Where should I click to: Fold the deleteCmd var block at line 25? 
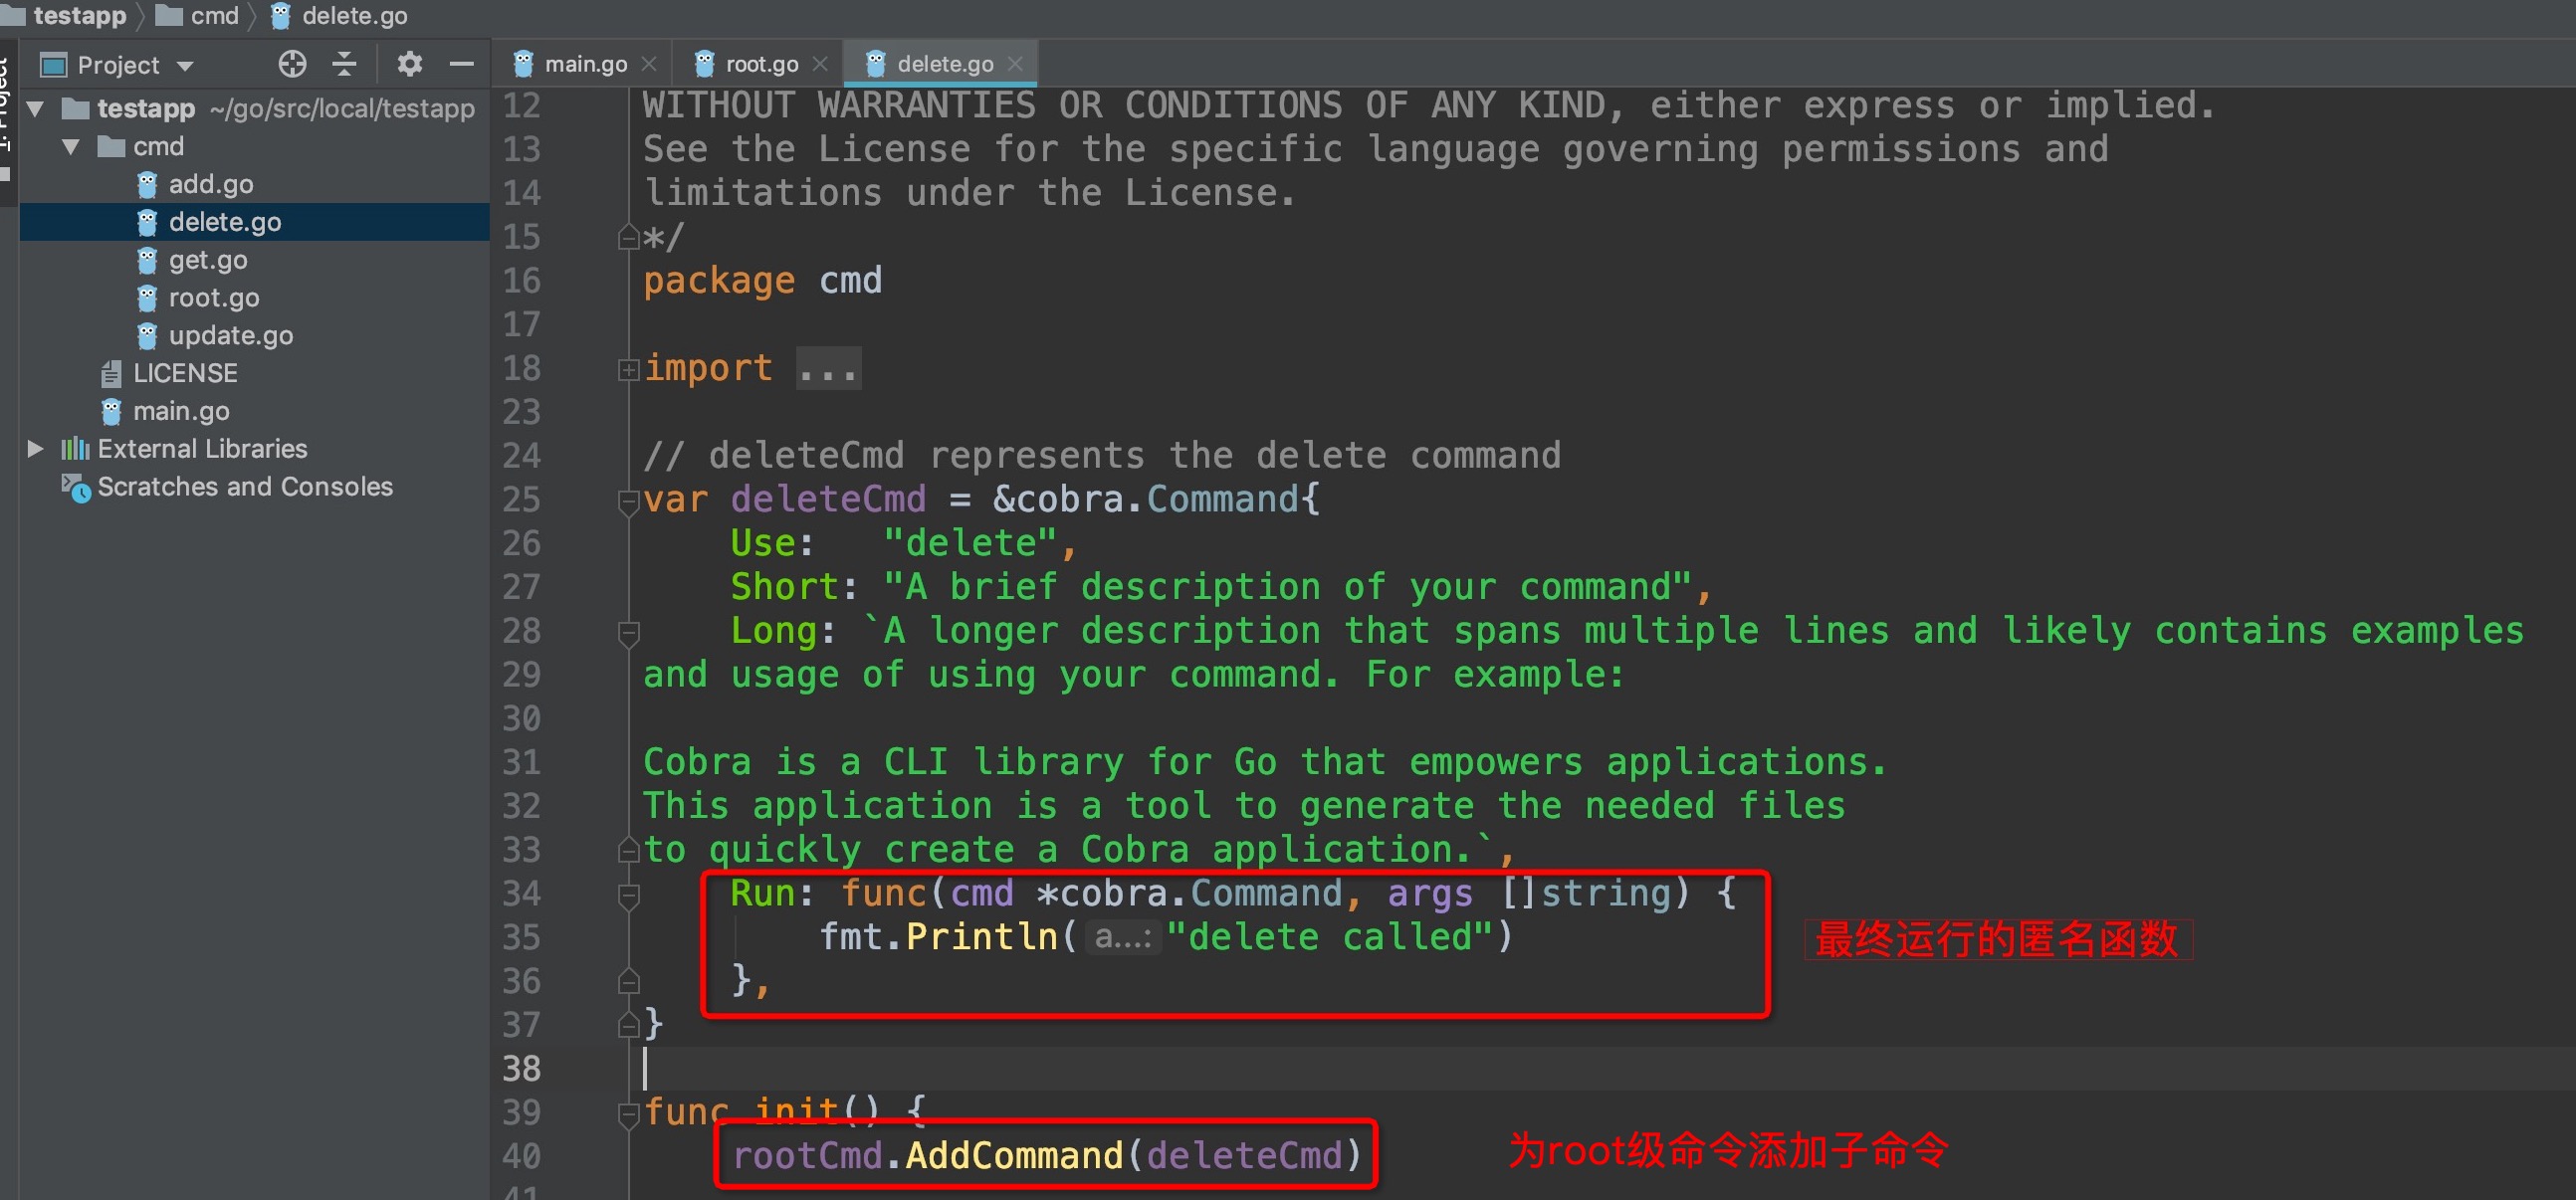click(628, 501)
